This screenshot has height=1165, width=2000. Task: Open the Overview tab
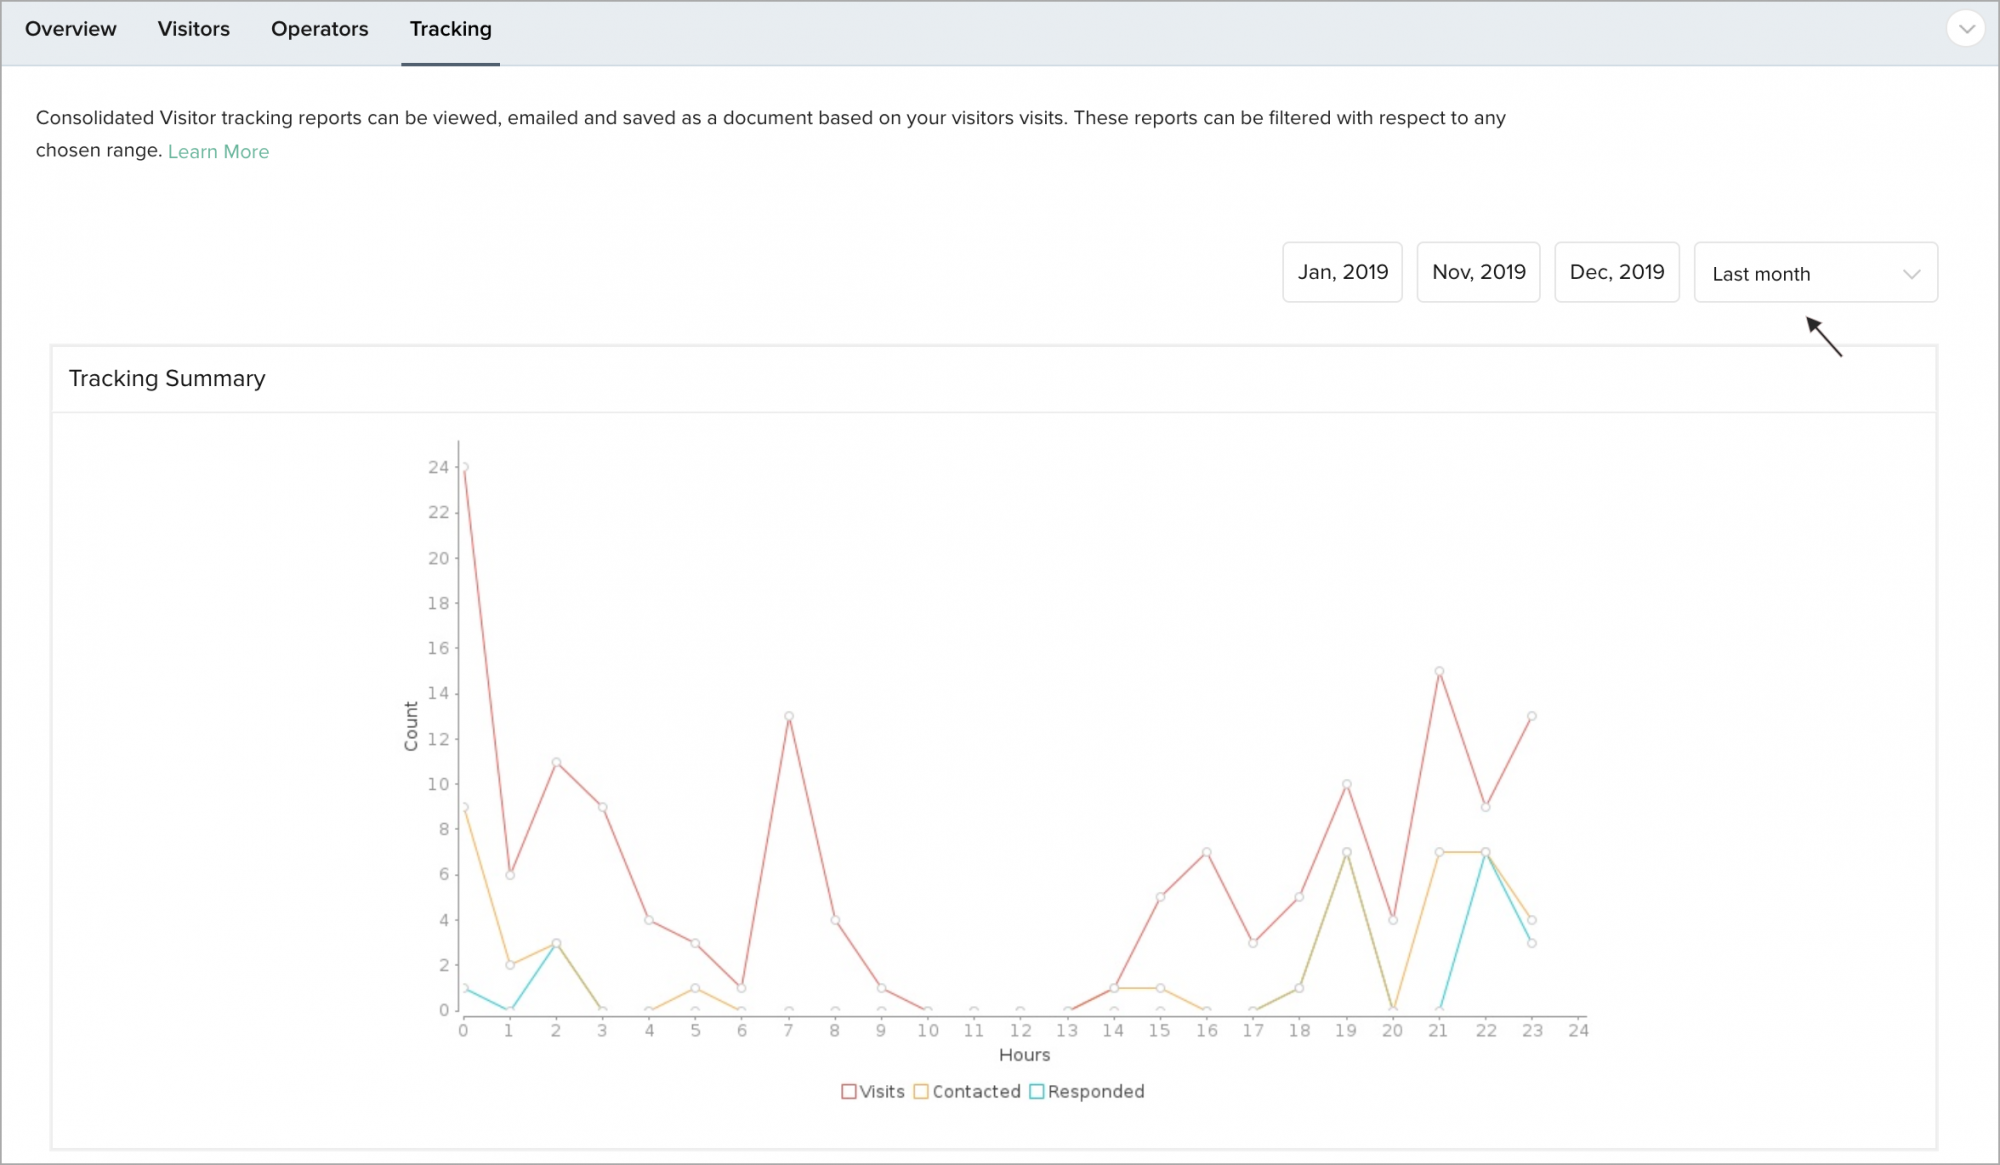[70, 29]
